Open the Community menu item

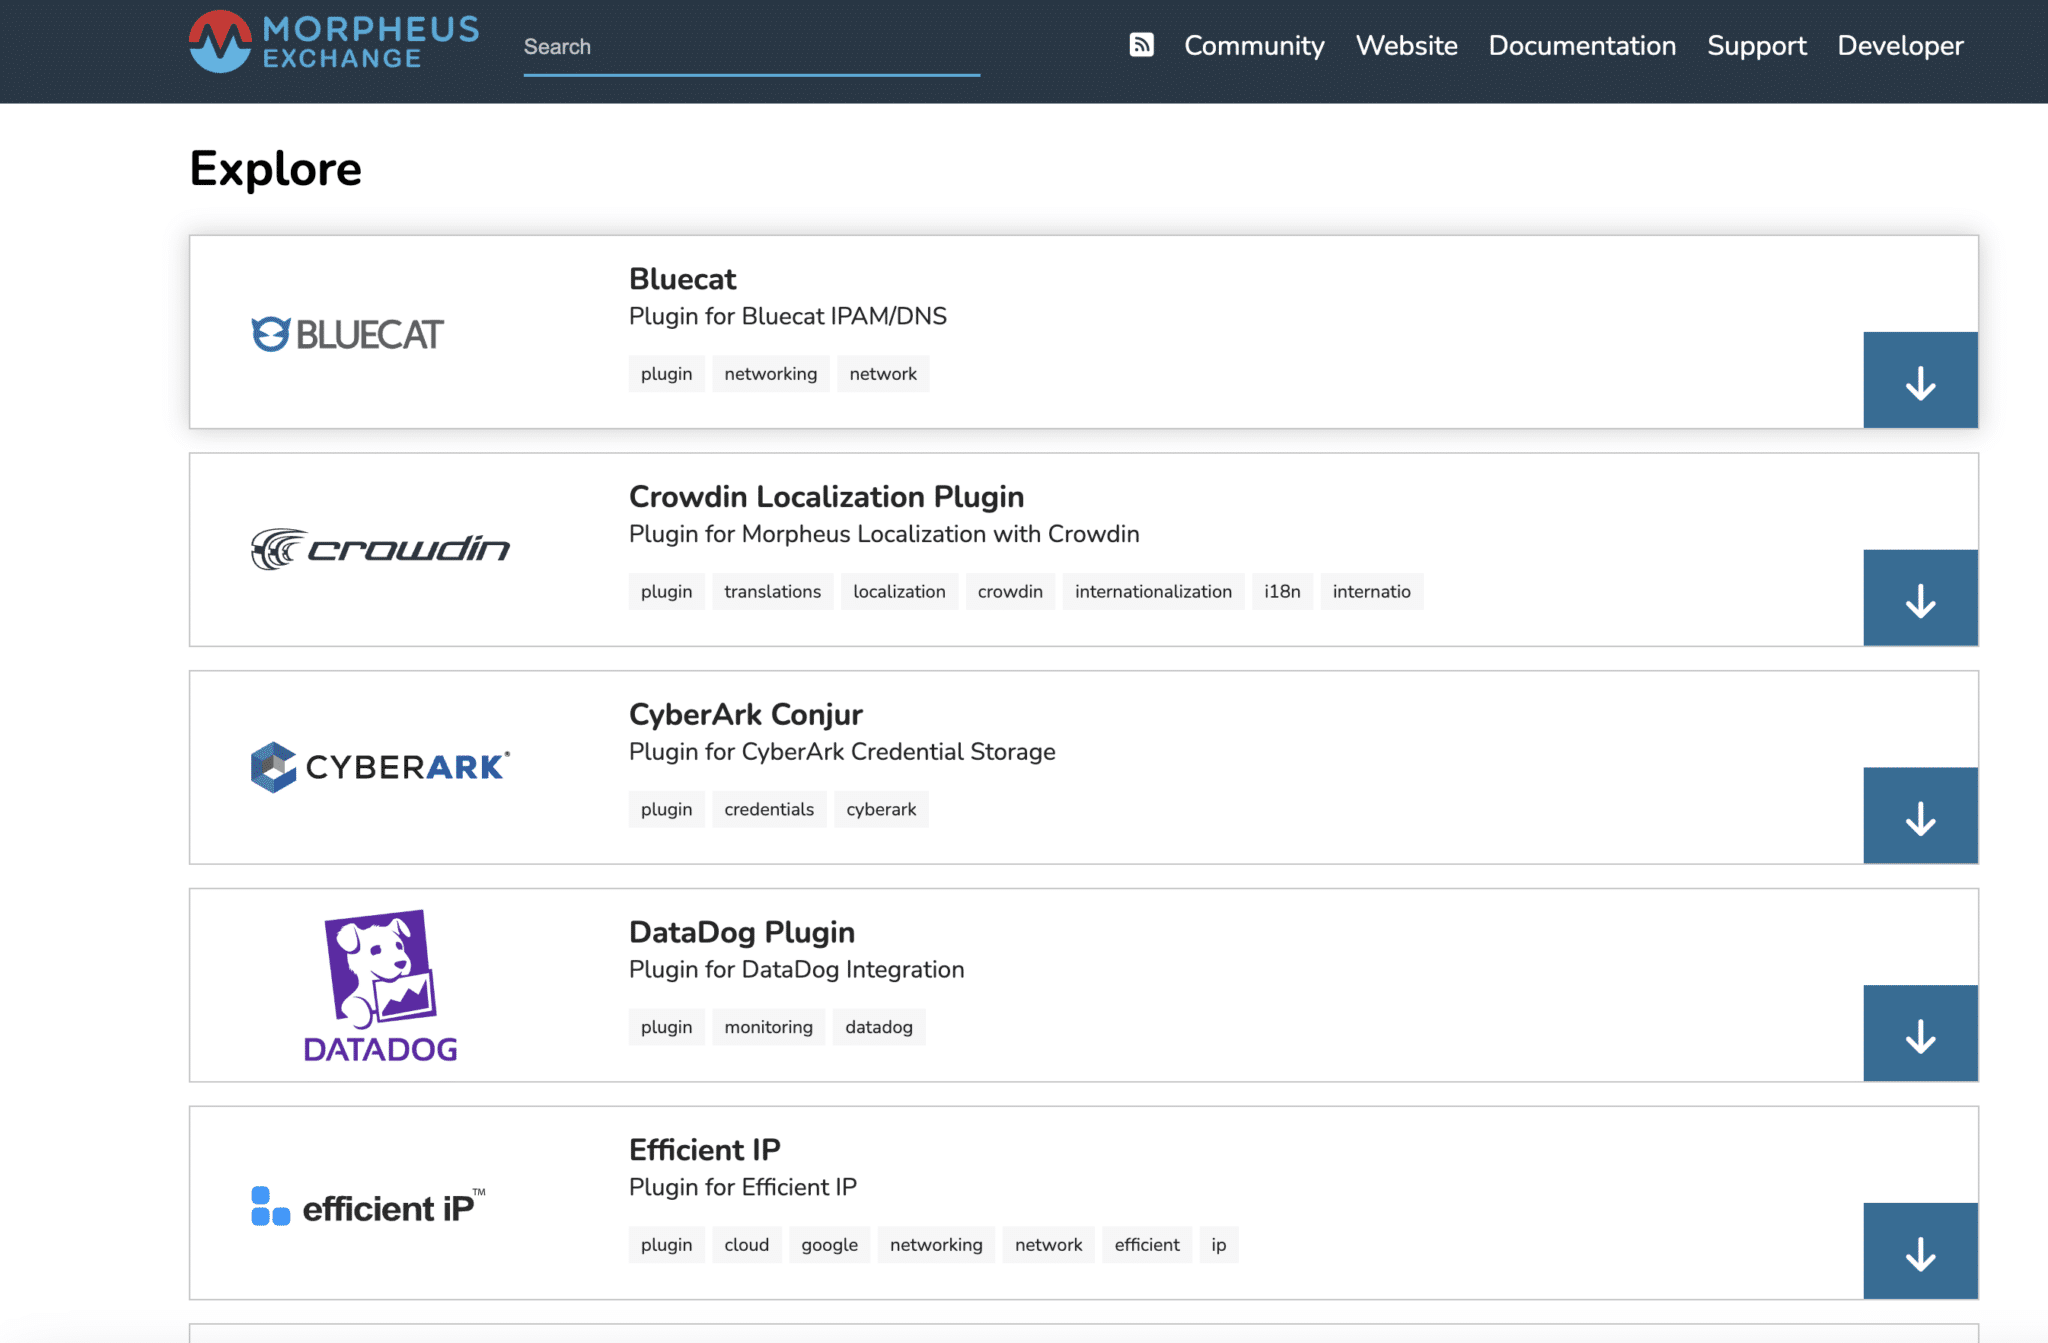[1254, 46]
